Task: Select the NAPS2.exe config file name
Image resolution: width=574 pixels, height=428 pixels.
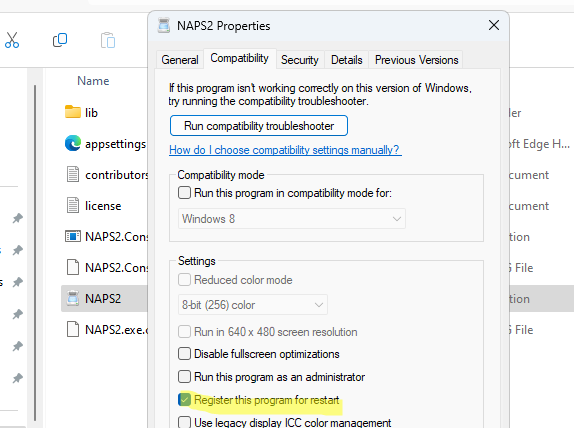Action: [116, 330]
